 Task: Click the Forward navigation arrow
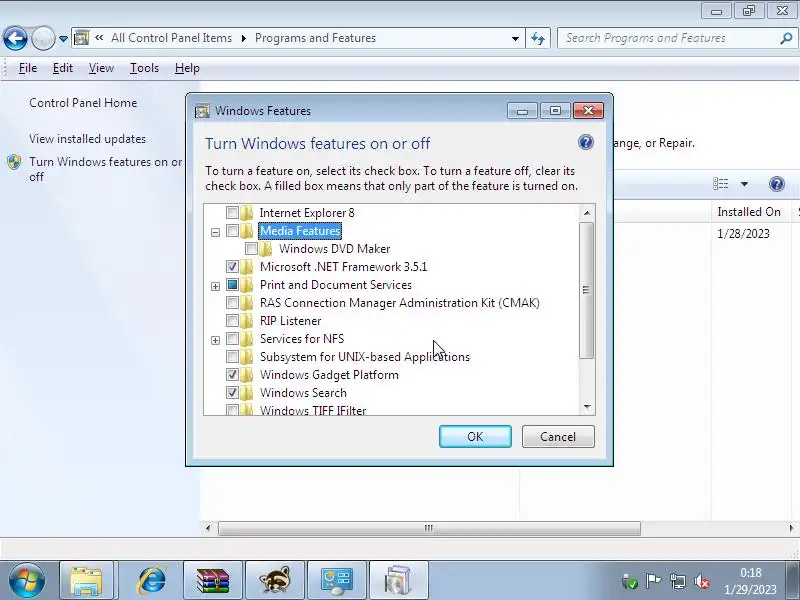coord(43,38)
